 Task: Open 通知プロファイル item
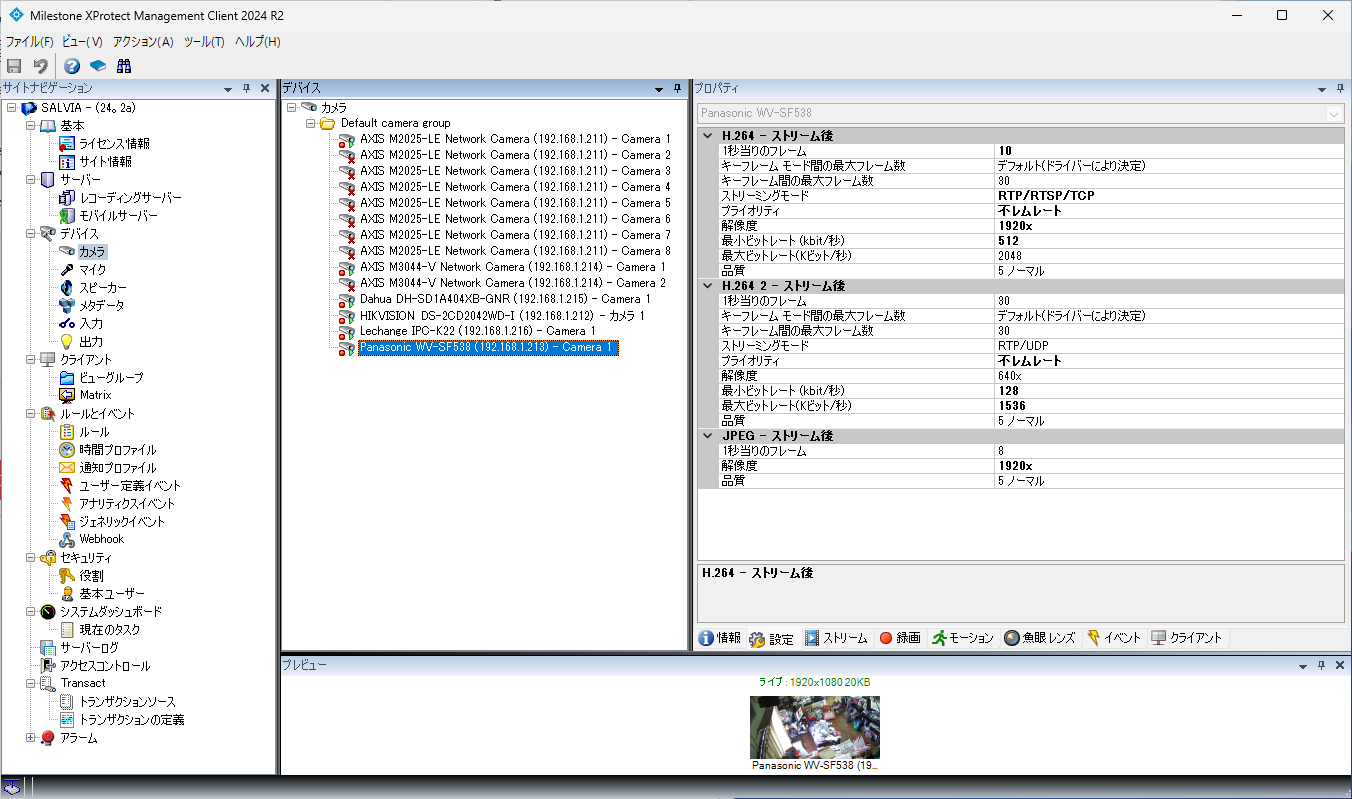click(117, 468)
